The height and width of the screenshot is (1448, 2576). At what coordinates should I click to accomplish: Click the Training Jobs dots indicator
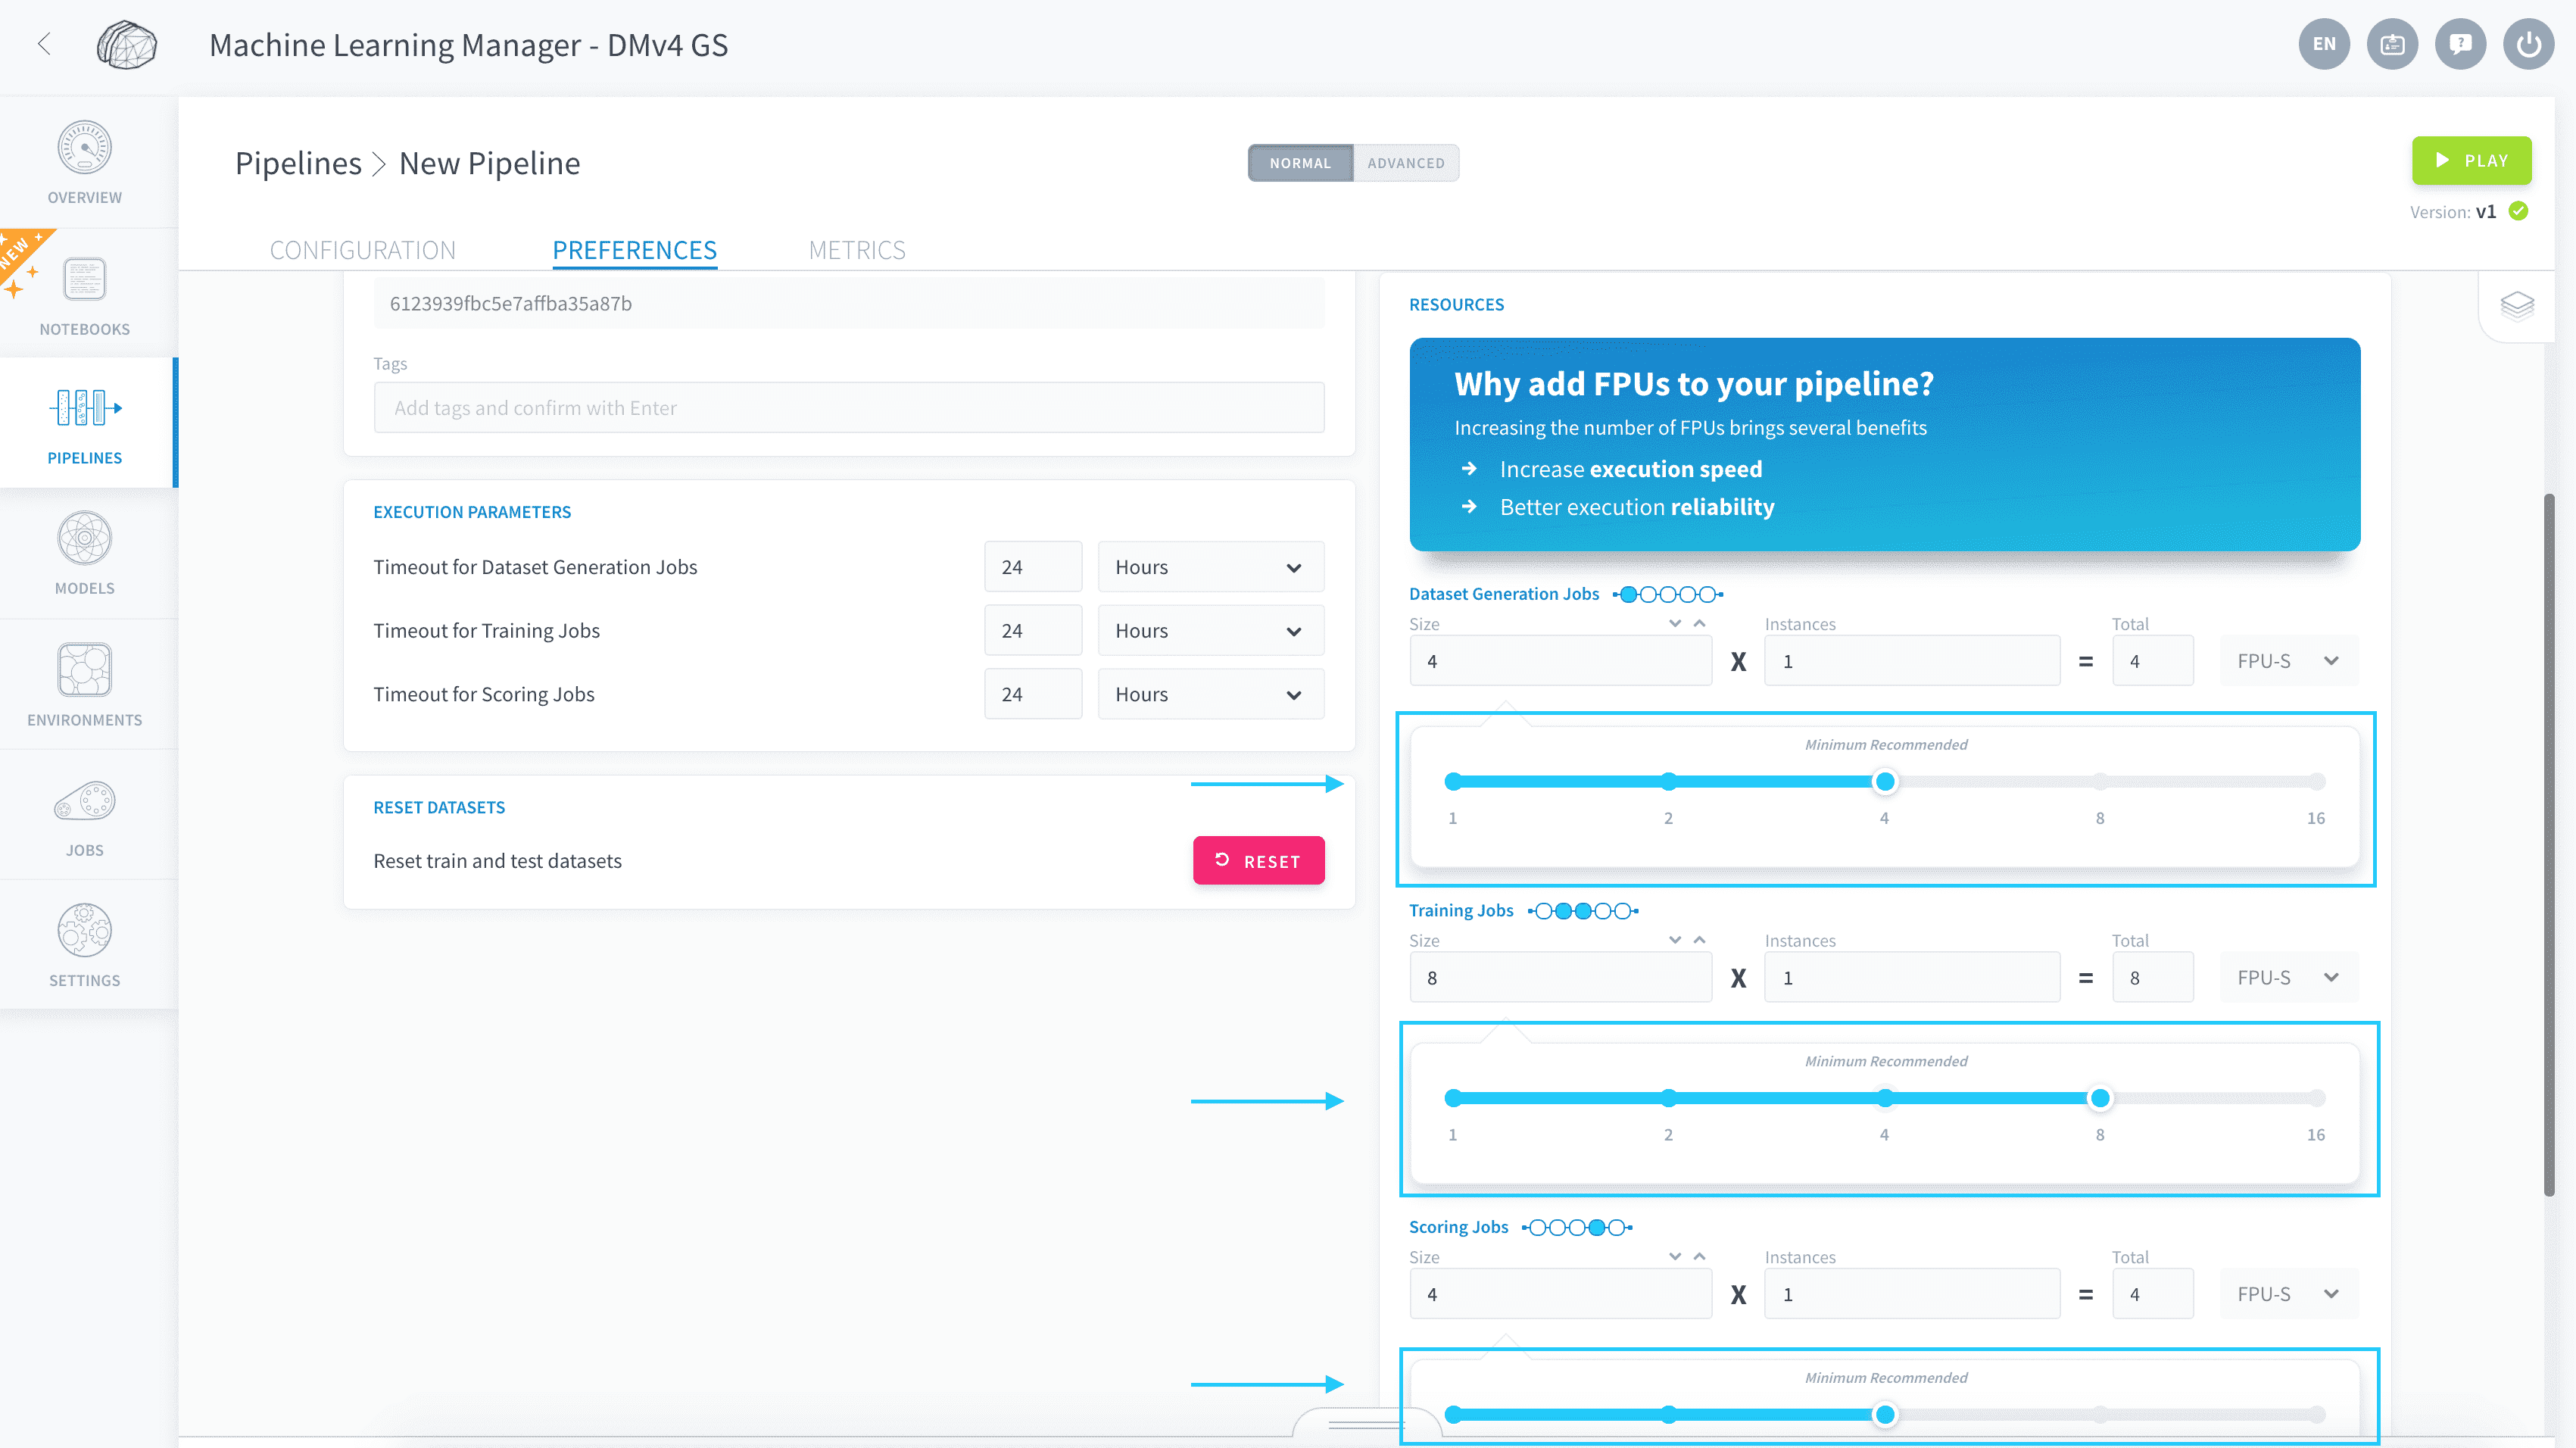click(x=1583, y=911)
